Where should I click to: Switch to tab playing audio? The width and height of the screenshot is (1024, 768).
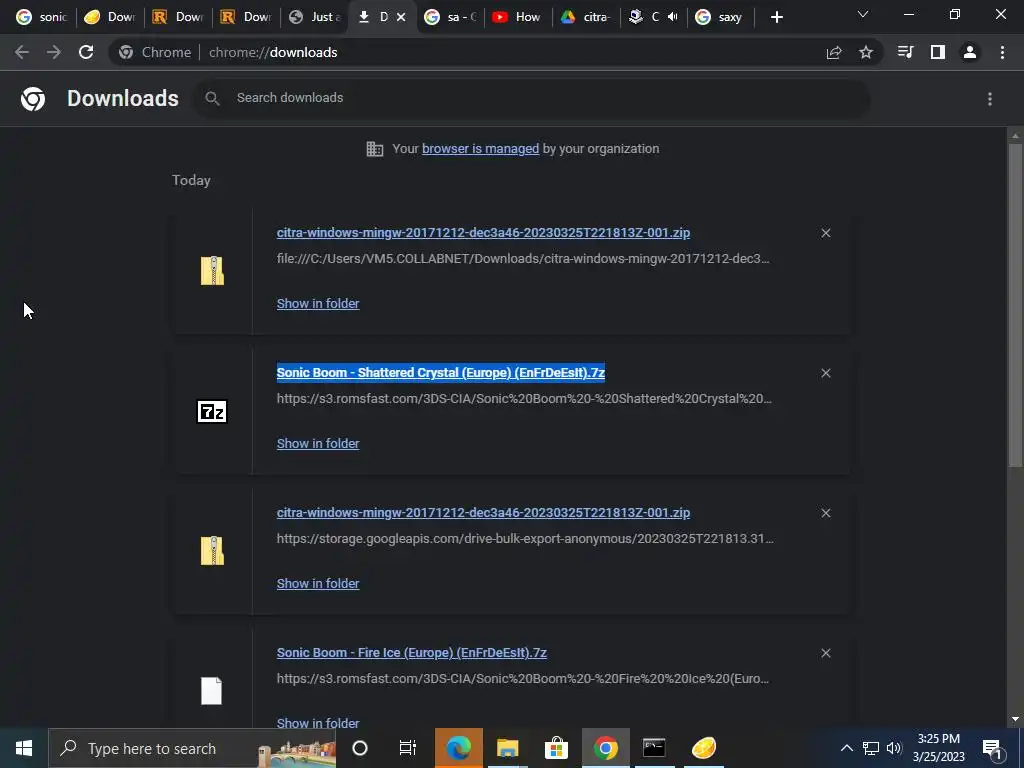[654, 17]
